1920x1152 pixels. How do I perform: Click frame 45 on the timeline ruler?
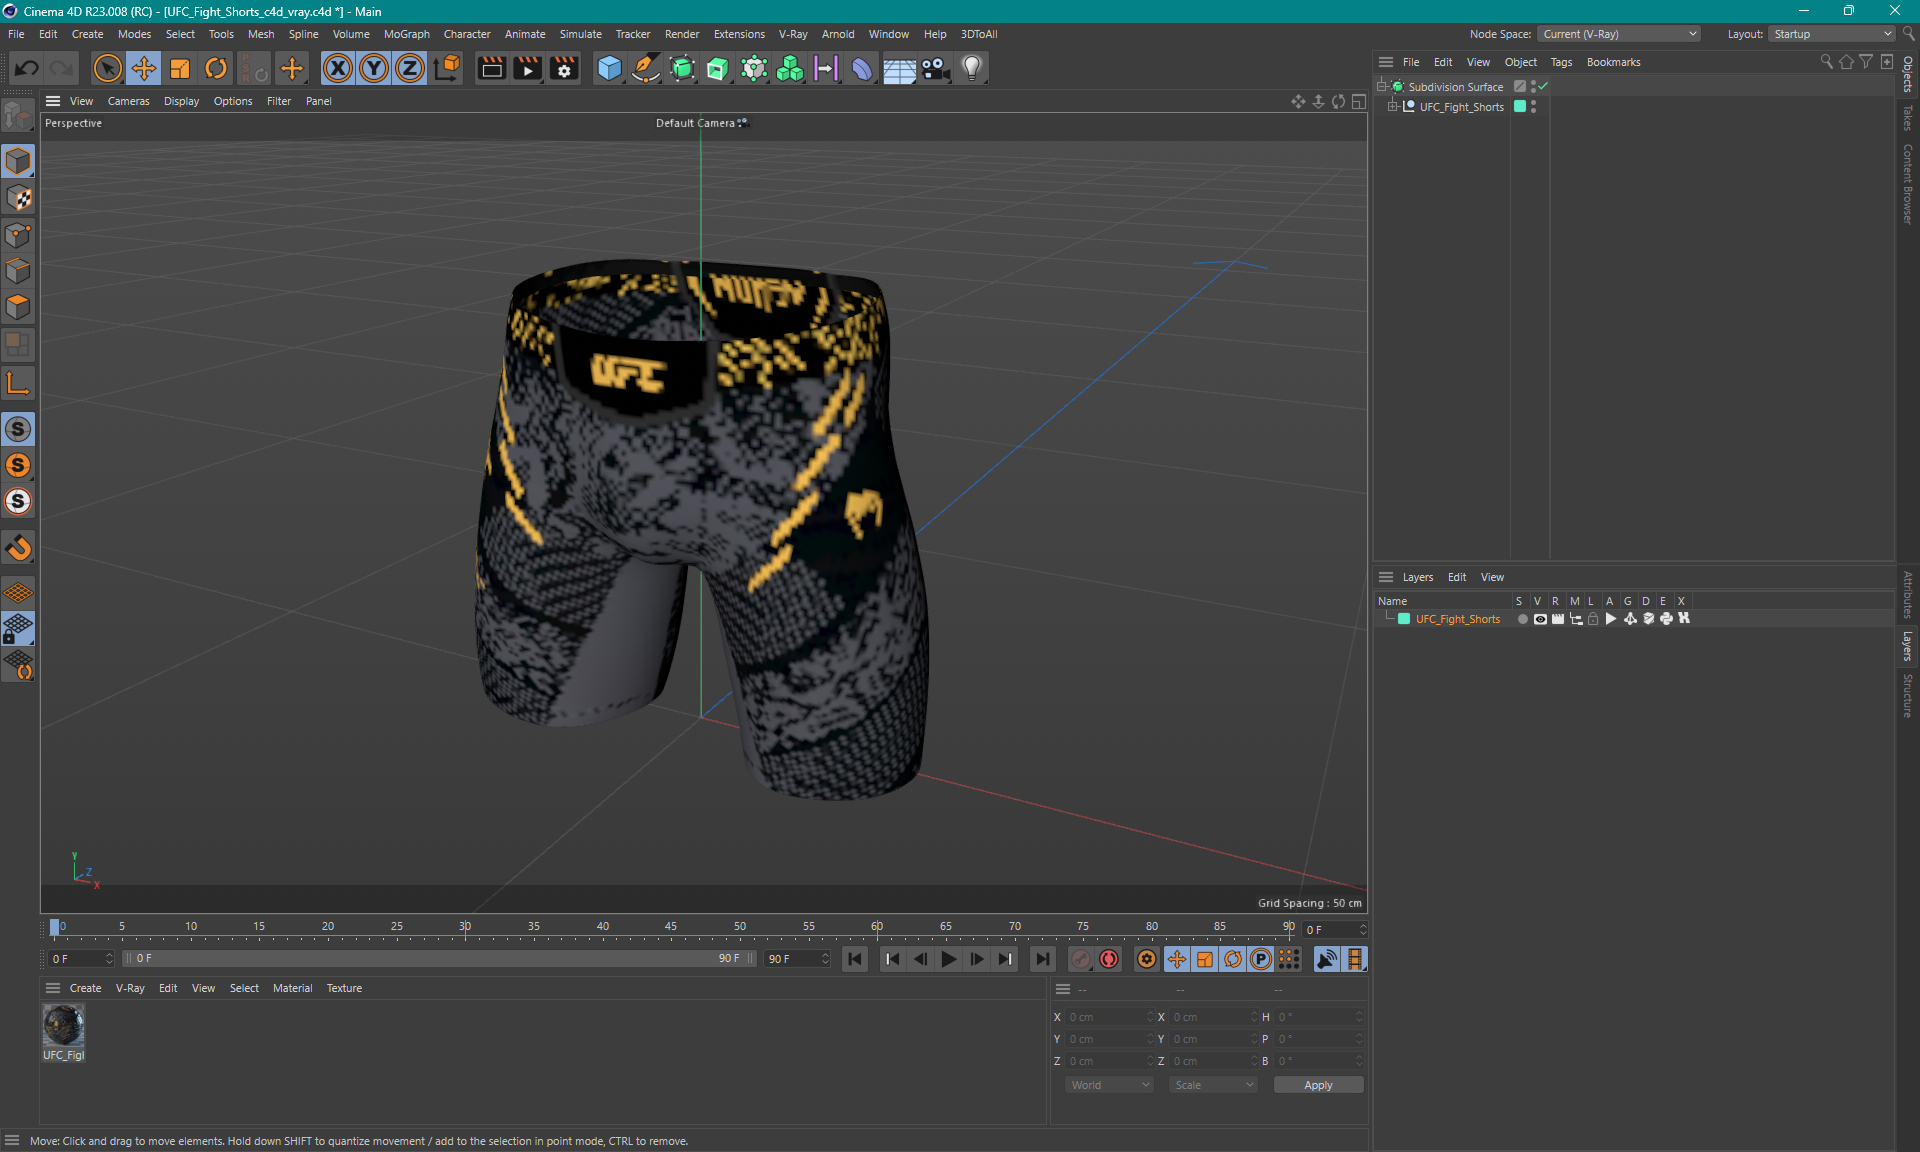[671, 927]
